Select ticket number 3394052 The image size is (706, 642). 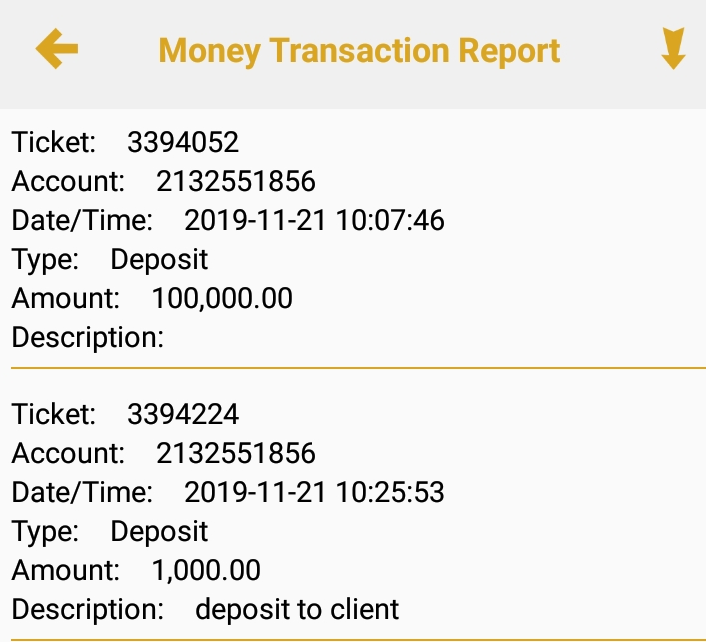(183, 142)
